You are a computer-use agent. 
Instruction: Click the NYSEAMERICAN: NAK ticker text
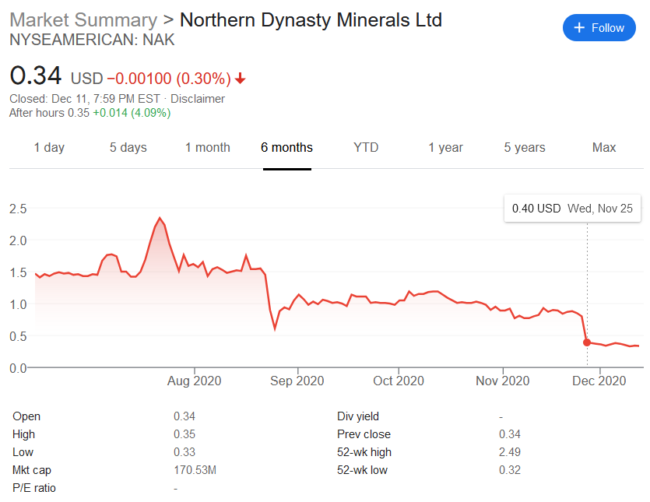[80, 40]
